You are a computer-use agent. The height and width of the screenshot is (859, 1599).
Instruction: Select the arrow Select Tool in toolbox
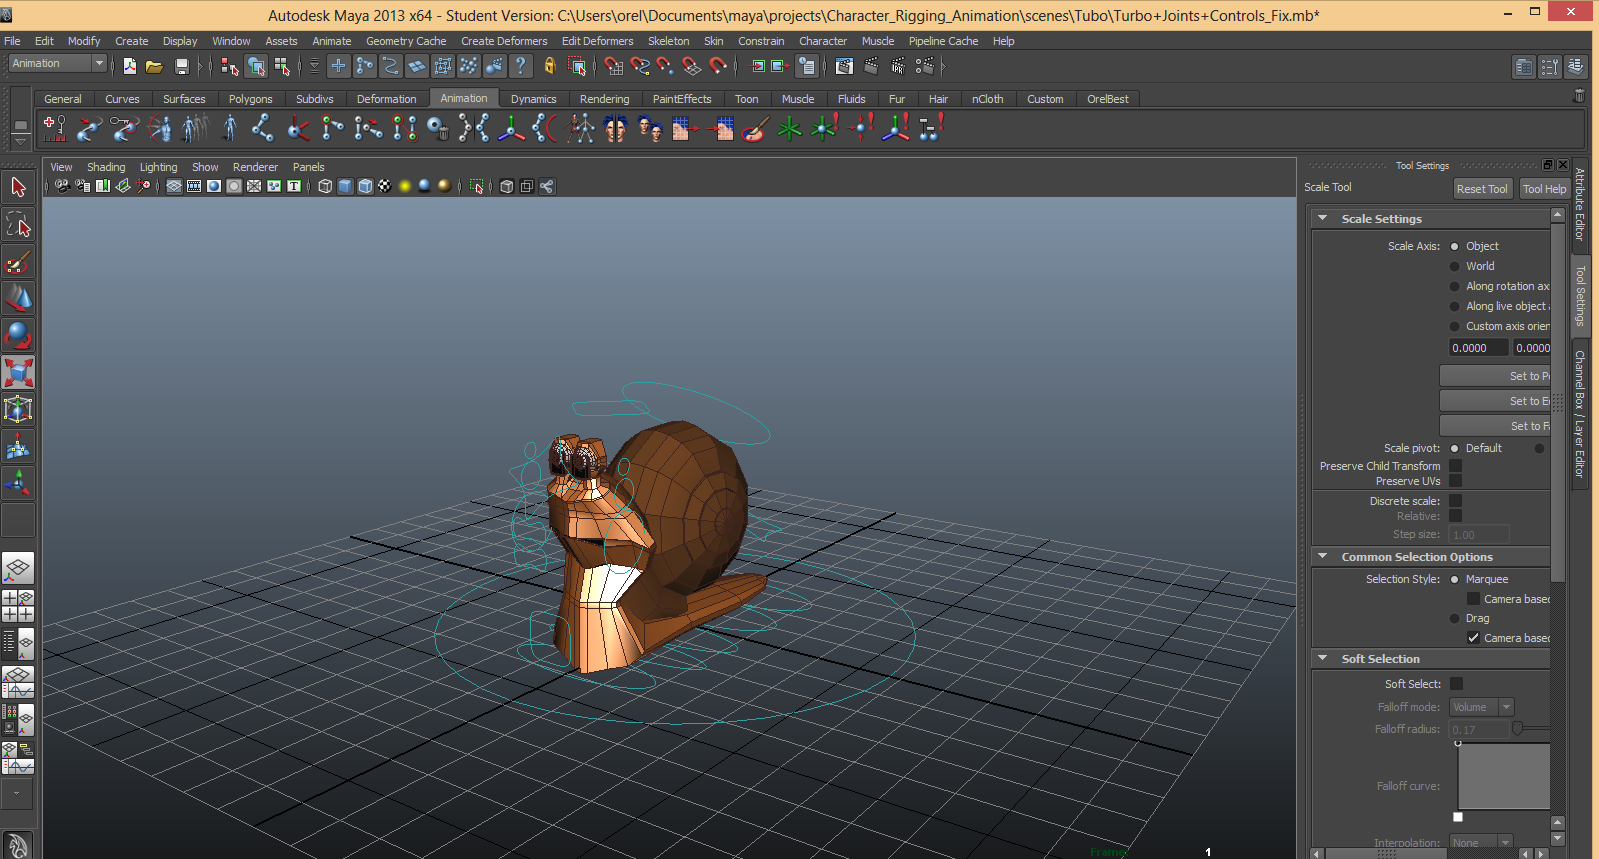[18, 187]
